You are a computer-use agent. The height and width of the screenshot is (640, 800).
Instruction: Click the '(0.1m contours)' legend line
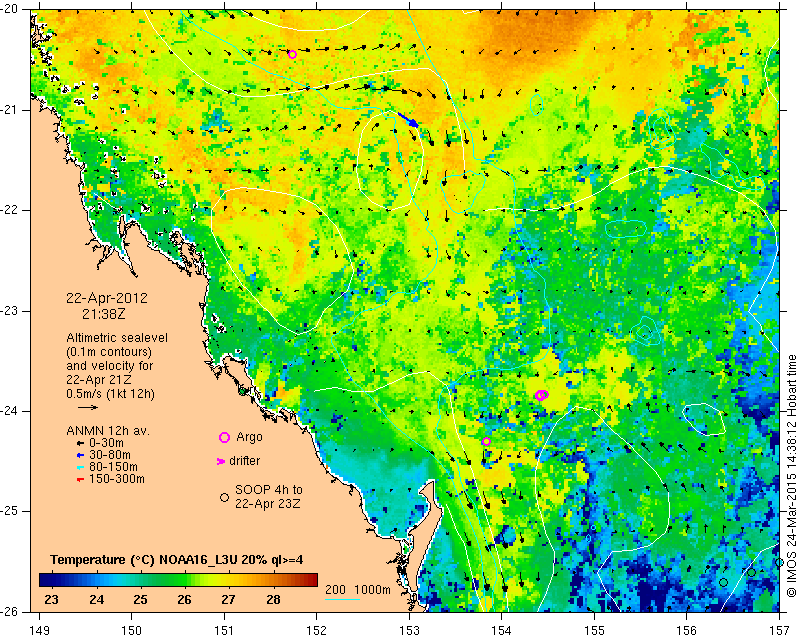coord(109,352)
